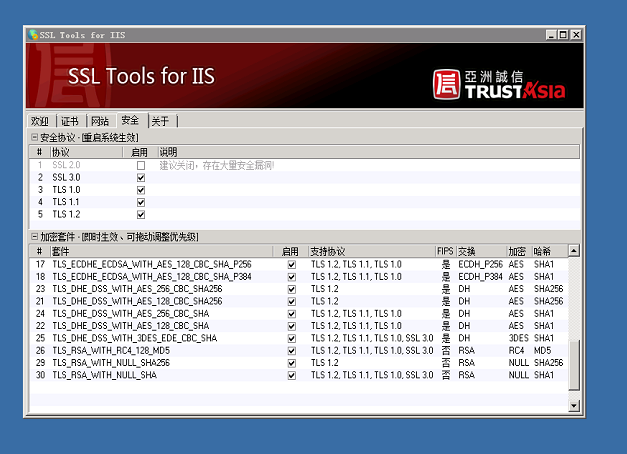627x454 pixels.
Task: Click the 3DES encryption value
Action: 519,338
